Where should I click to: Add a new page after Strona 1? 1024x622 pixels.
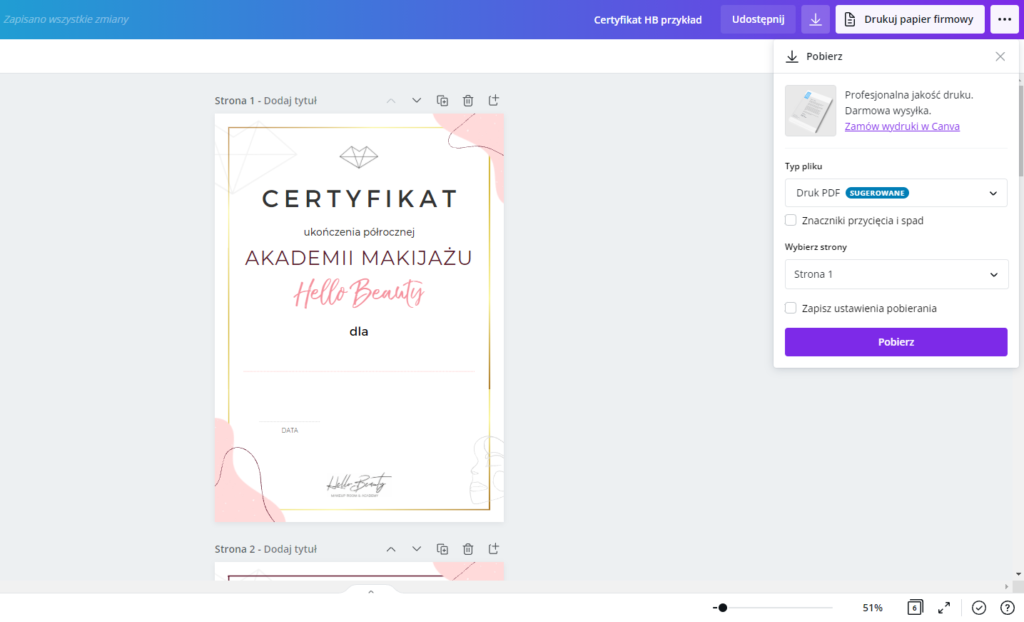coord(494,101)
